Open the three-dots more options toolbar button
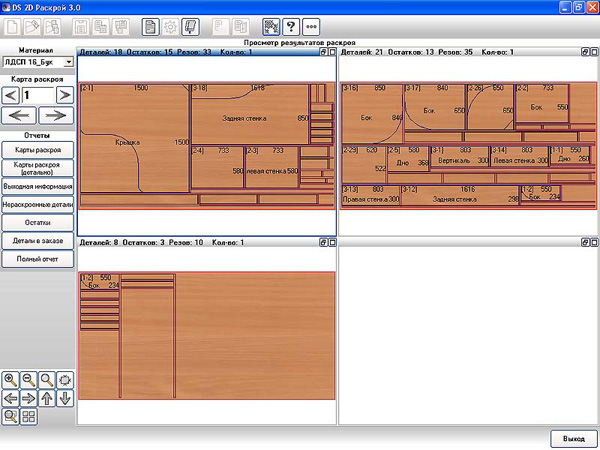This screenshot has width=600, height=450. [x=311, y=27]
